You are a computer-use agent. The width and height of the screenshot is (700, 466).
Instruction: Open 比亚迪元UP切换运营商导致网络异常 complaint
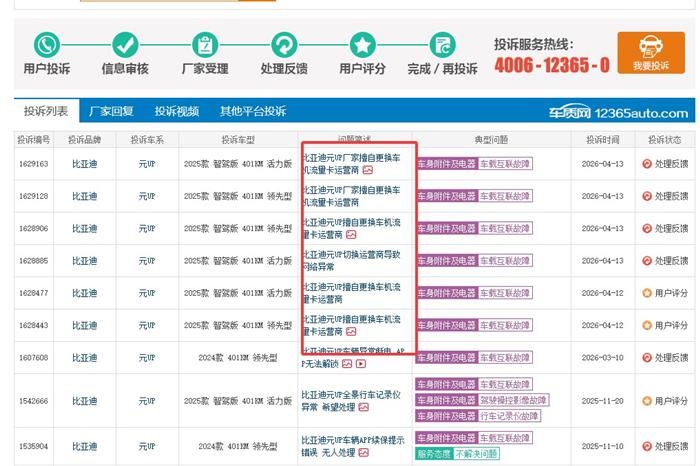tap(351, 261)
